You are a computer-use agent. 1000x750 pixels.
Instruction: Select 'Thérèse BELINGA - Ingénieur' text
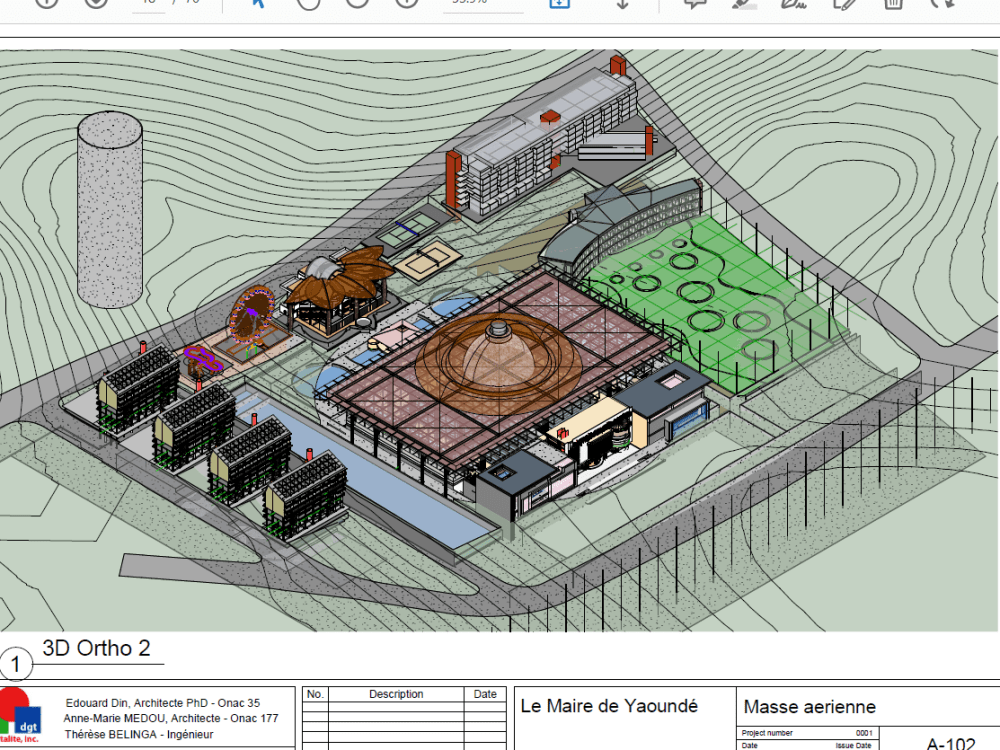139,734
